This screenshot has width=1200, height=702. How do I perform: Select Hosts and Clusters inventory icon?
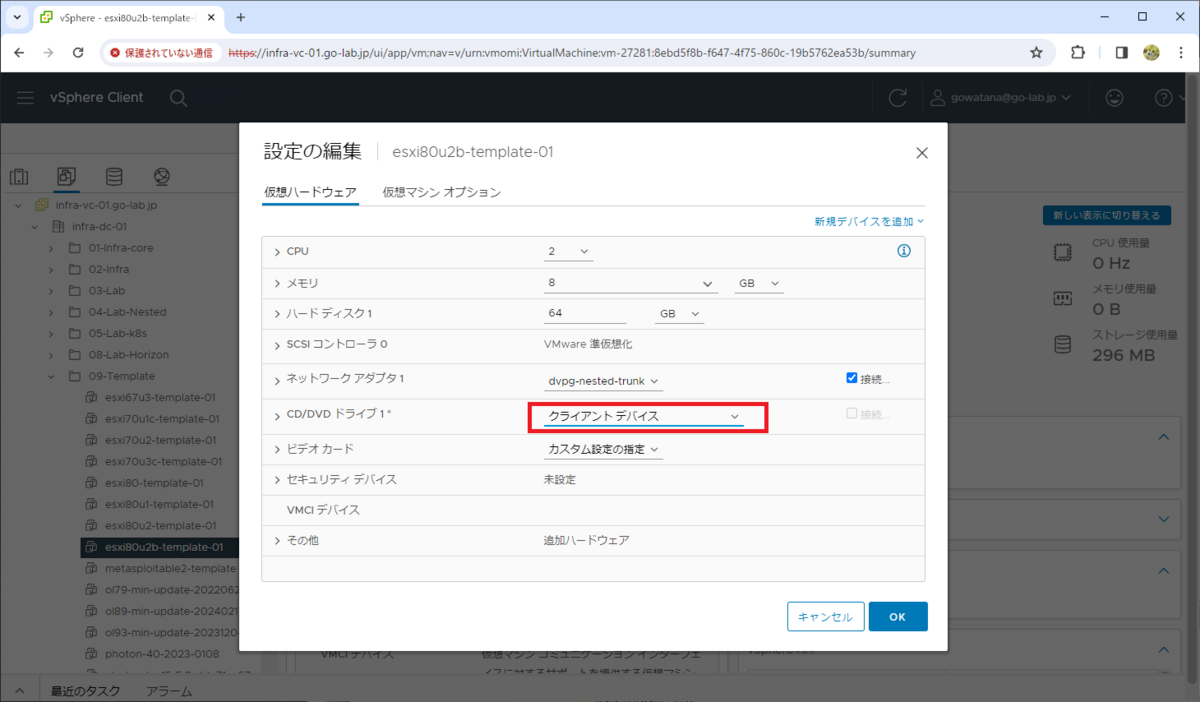[19, 177]
